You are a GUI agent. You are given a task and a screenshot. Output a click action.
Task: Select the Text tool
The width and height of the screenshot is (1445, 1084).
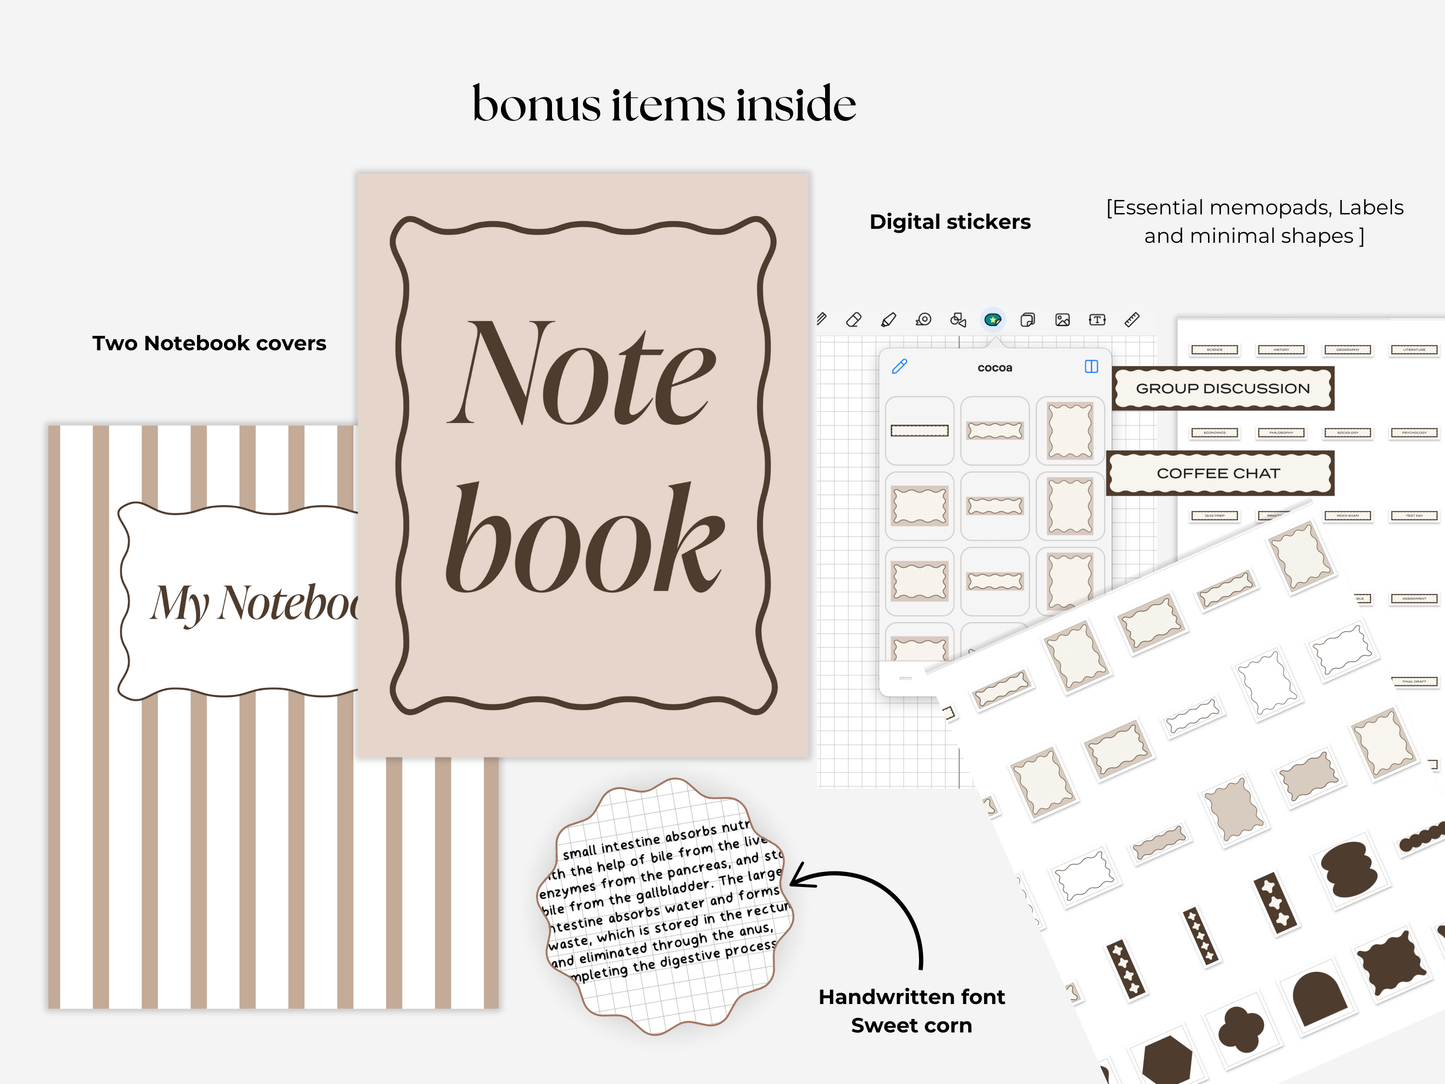[1096, 320]
